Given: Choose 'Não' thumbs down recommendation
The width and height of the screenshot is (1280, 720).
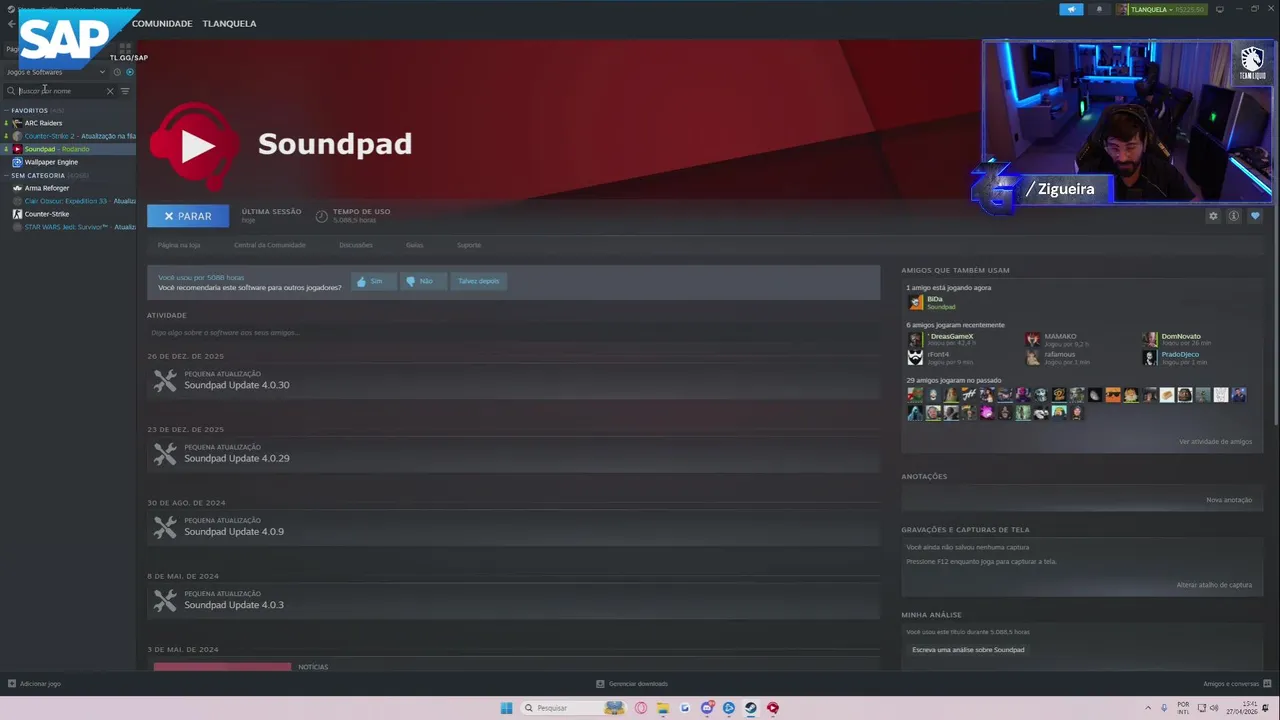Looking at the screenshot, I should 421,282.
